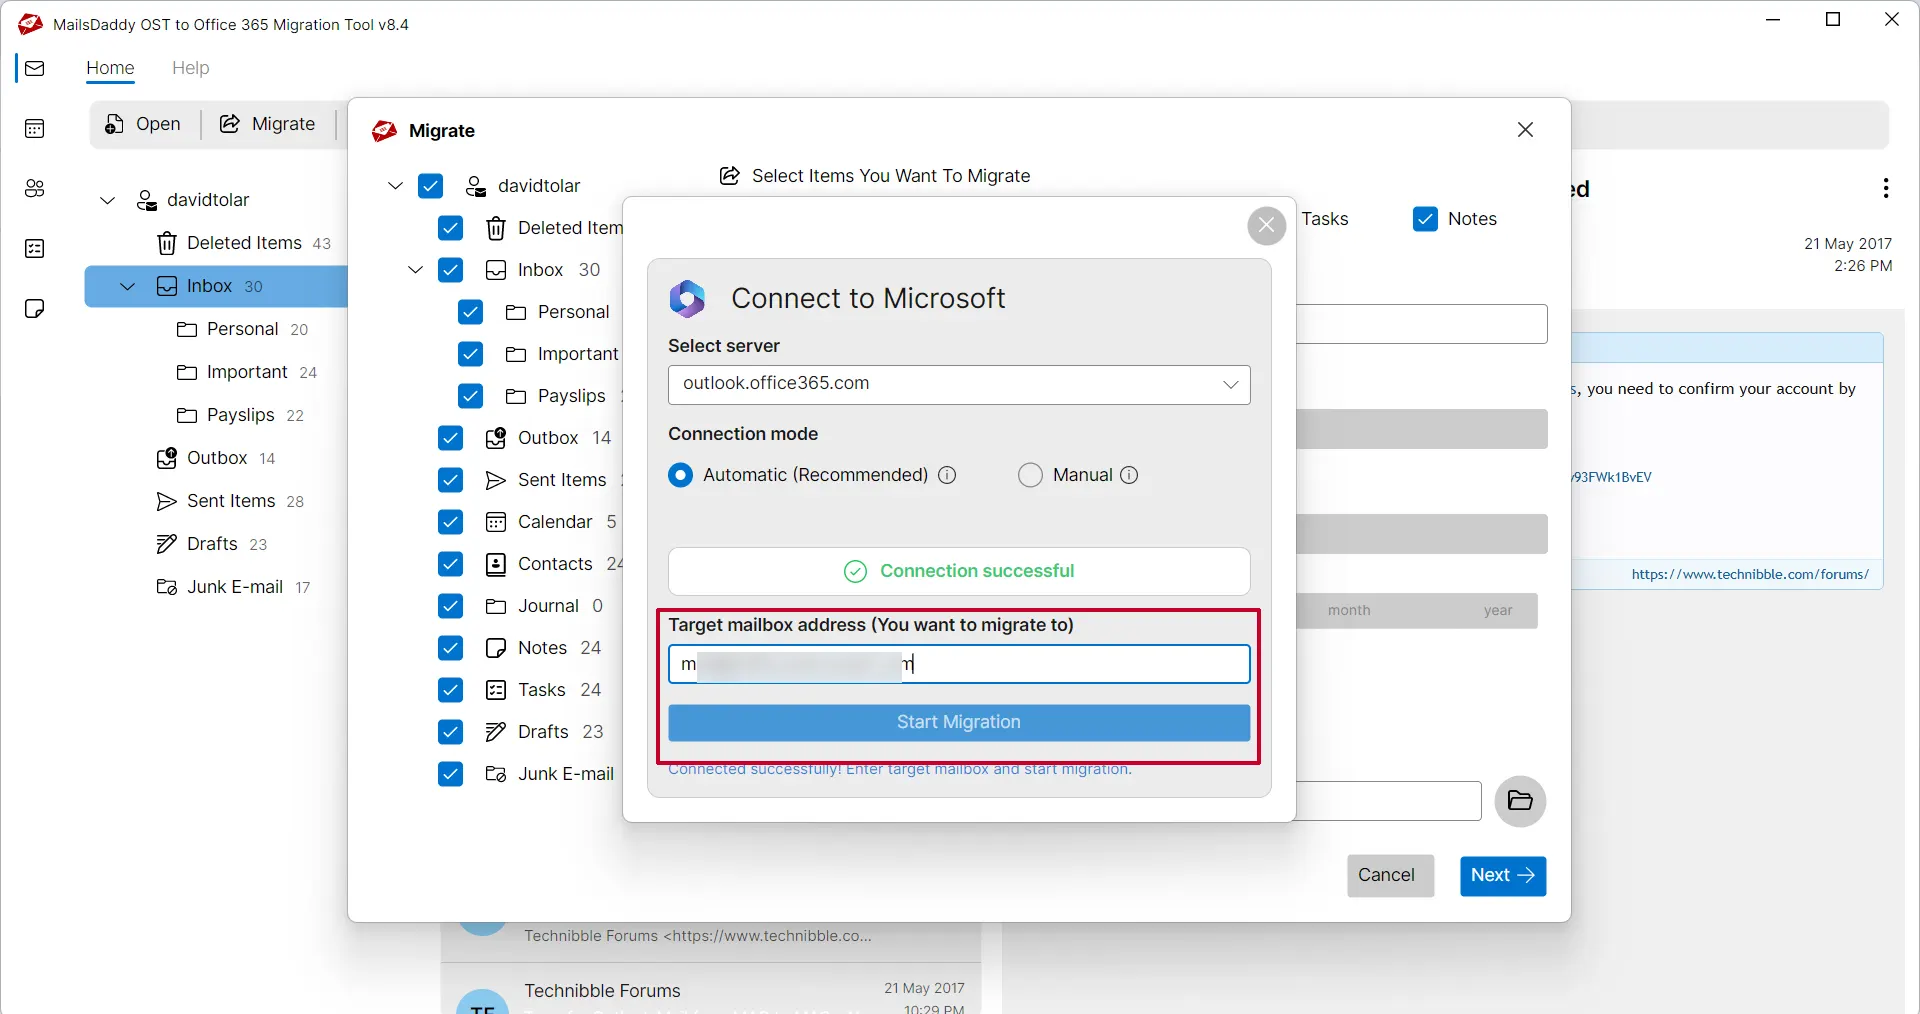
Task: Click the Deleted Items trash icon in sidebar
Action: 167,243
